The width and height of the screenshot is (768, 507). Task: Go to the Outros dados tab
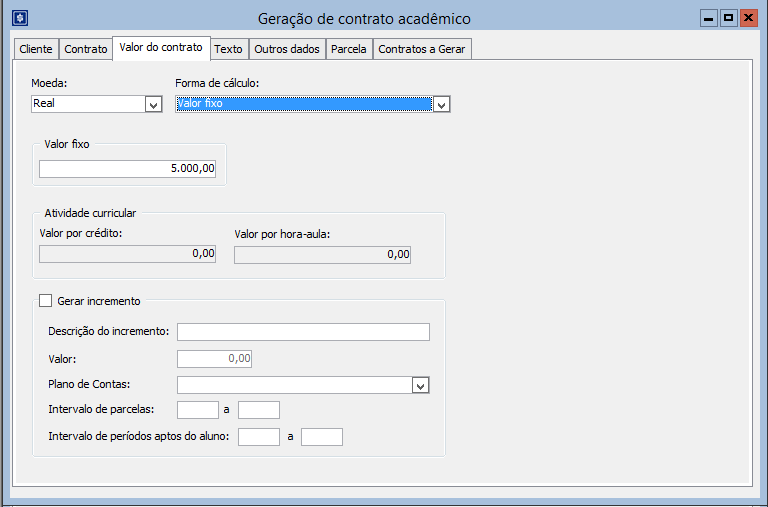coord(286,49)
